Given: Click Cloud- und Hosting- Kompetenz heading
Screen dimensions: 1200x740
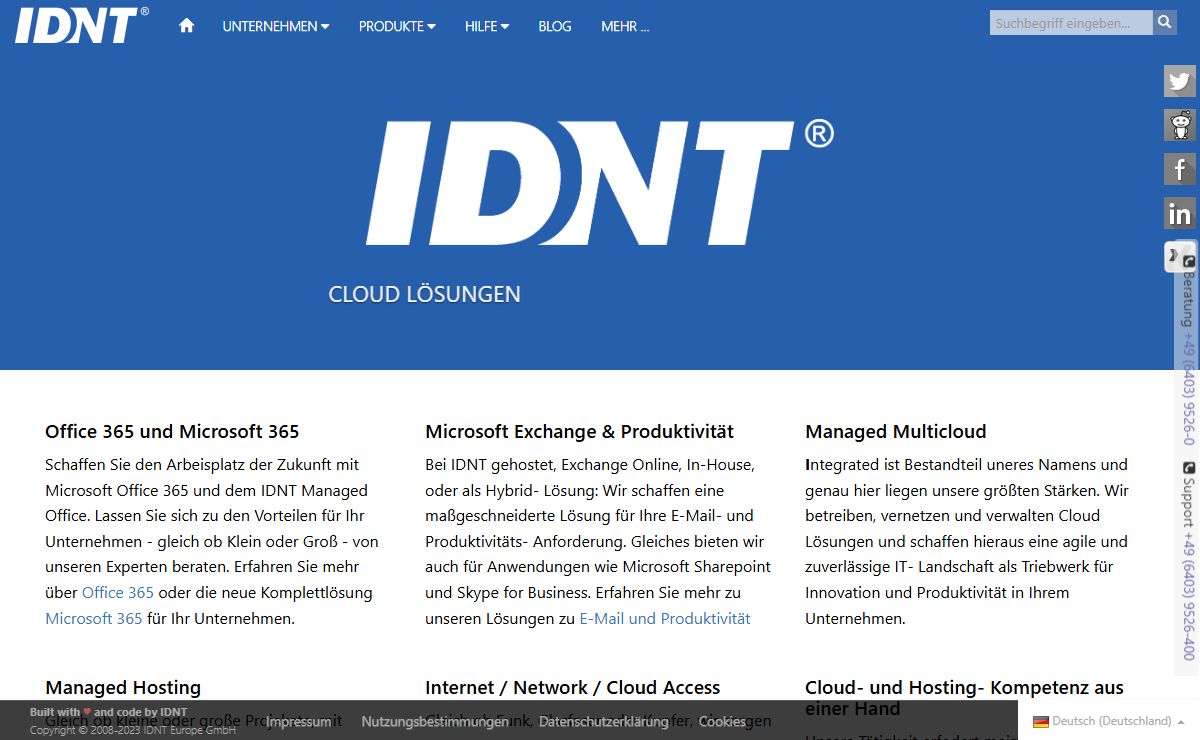Looking at the screenshot, I should tap(964, 697).
